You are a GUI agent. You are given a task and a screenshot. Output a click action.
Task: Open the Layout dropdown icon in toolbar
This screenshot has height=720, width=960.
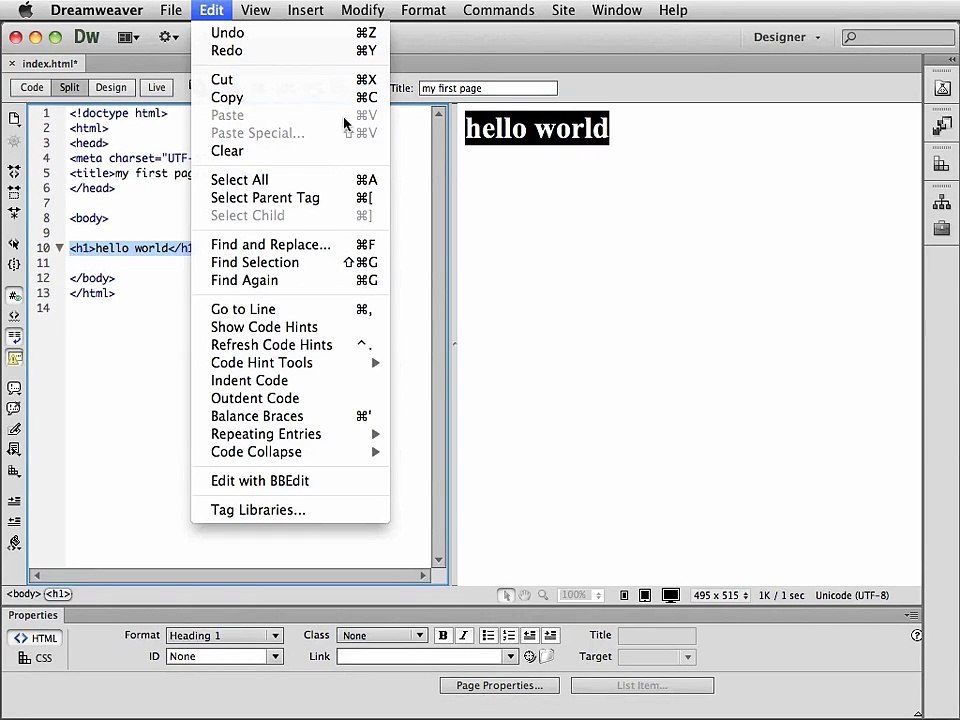pos(128,37)
